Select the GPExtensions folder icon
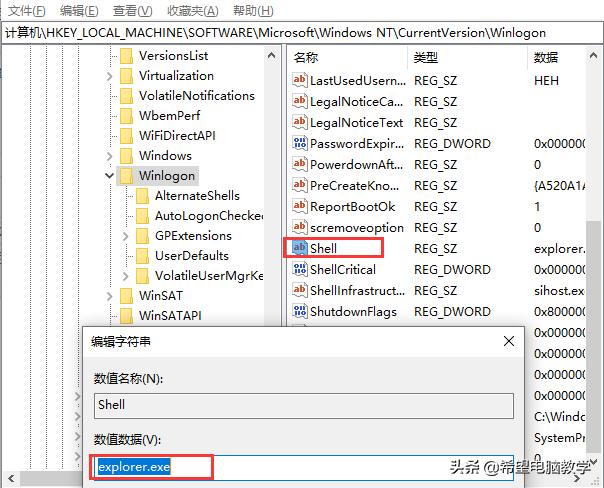 tap(143, 236)
